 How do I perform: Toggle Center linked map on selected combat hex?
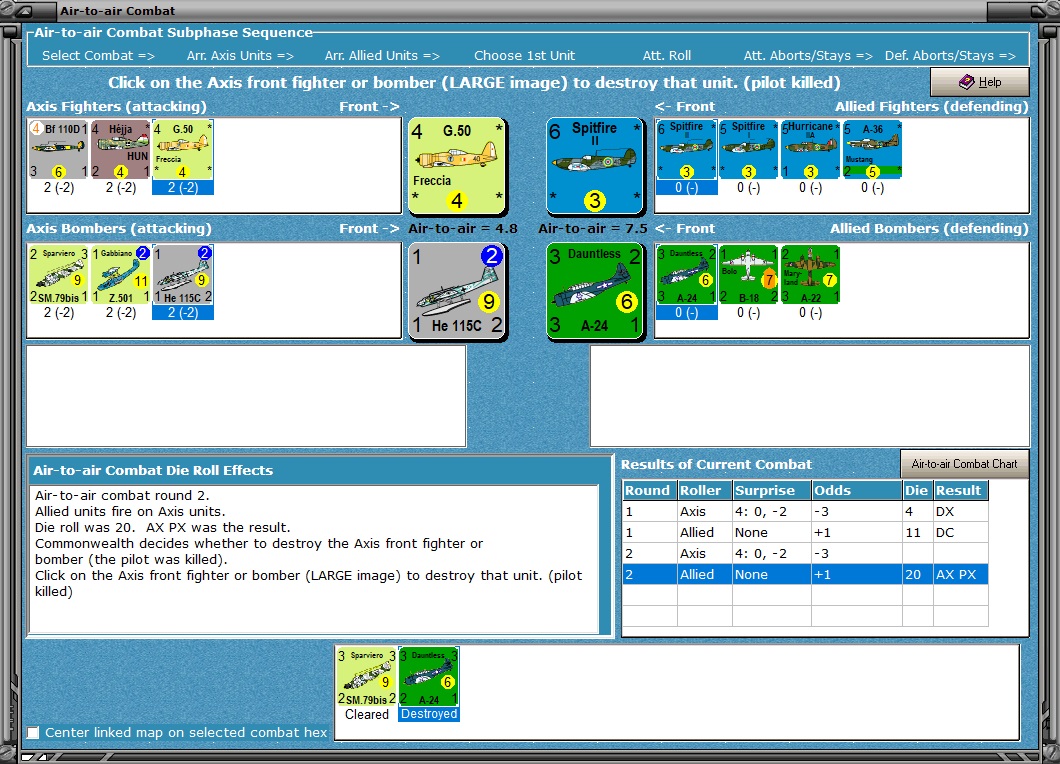pyautogui.click(x=33, y=732)
